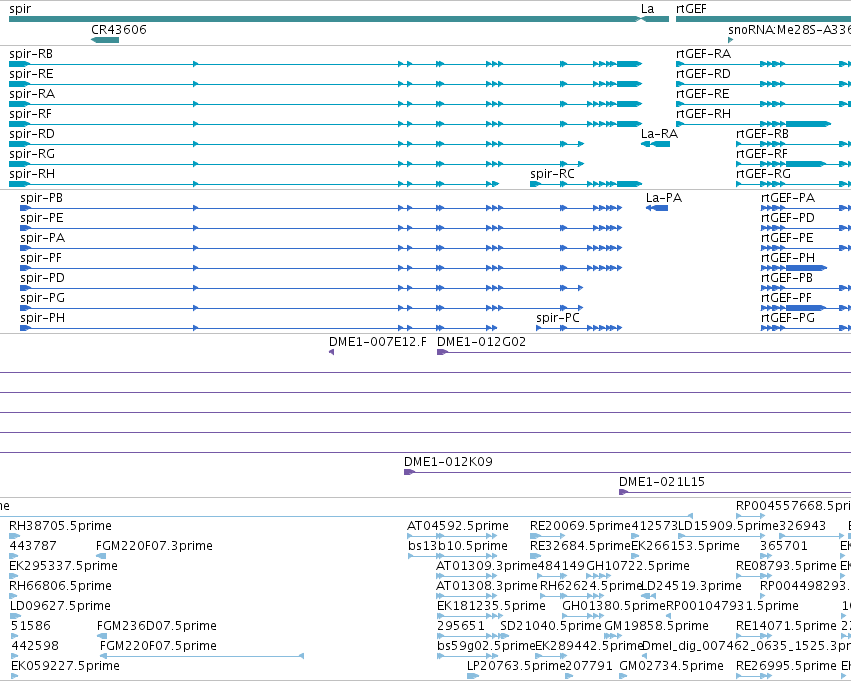Screen dimensions: 851x681
Task: Click the CR43606 gene feature
Action: [x=105, y=40]
